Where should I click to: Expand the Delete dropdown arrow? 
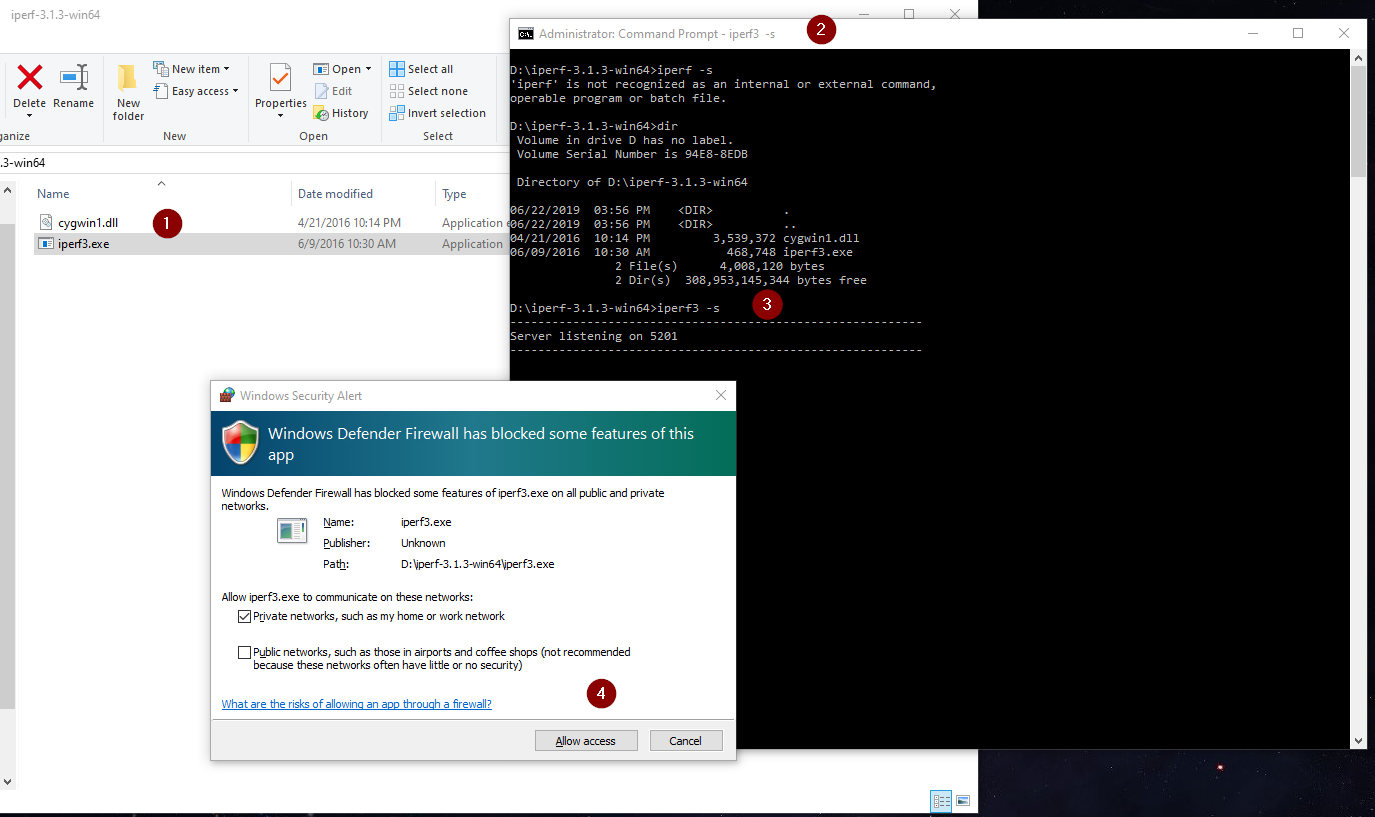pyautogui.click(x=30, y=116)
